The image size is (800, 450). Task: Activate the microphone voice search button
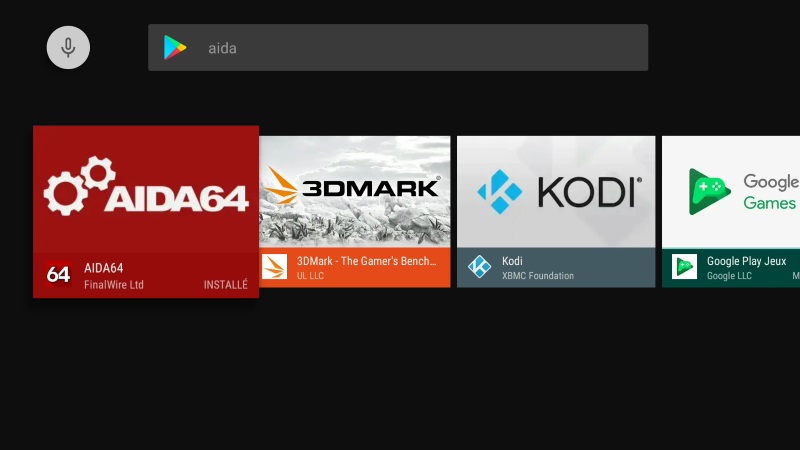68,47
